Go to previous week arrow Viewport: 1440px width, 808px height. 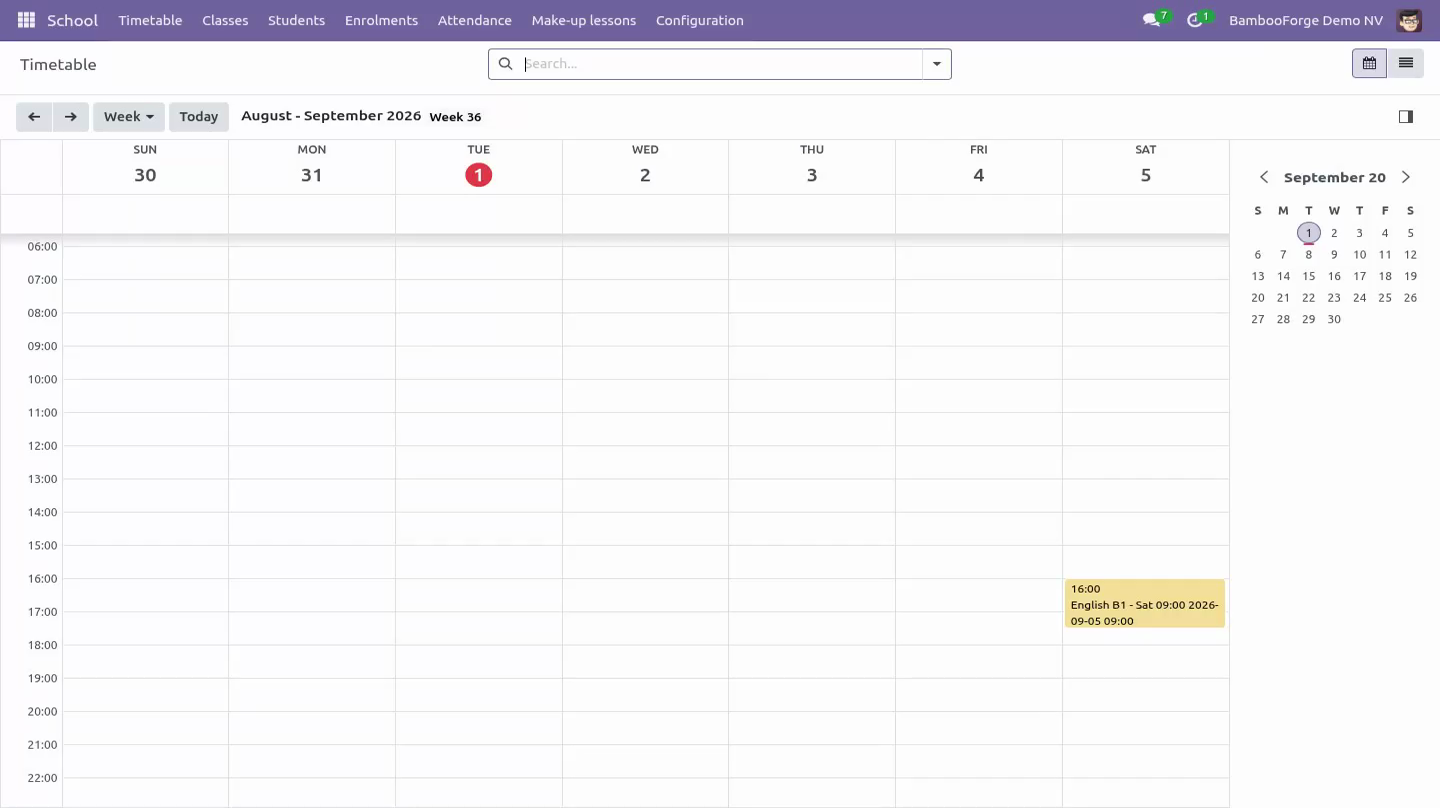34,116
